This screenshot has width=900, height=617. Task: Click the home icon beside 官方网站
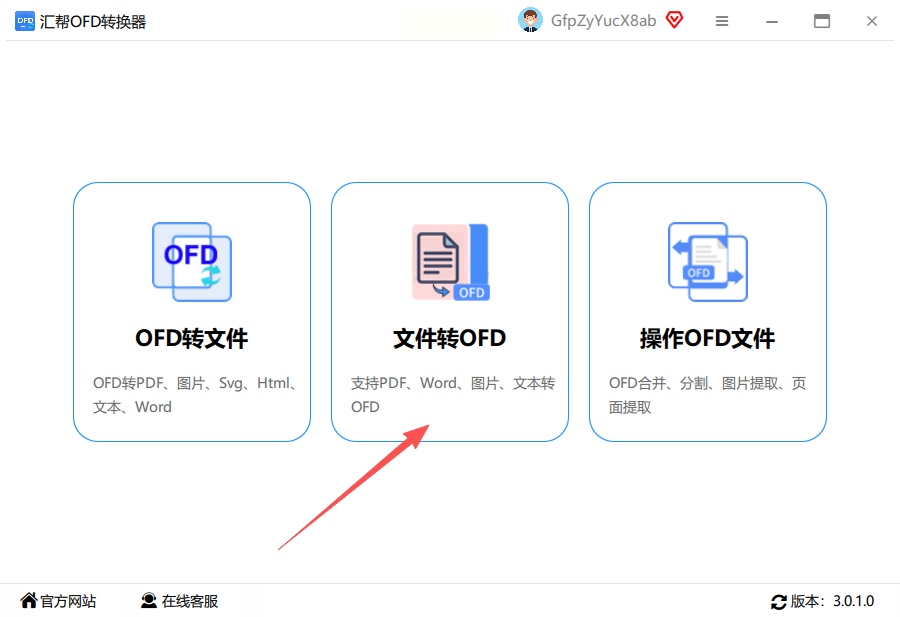(x=29, y=600)
